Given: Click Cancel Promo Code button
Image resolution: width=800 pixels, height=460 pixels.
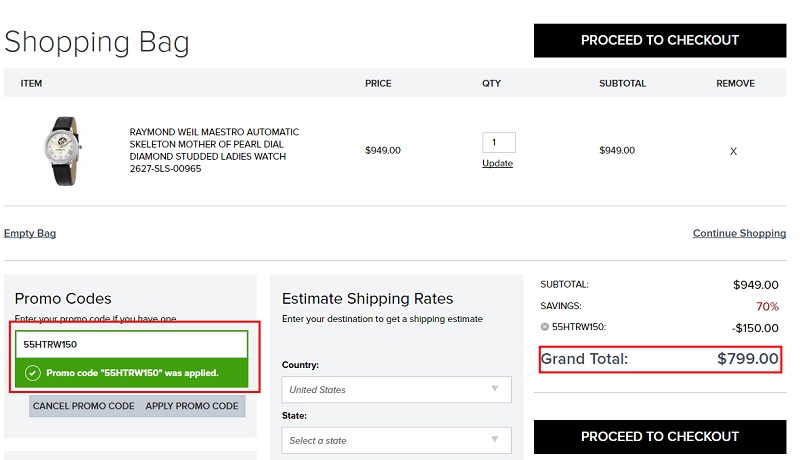Looking at the screenshot, I should pos(84,406).
